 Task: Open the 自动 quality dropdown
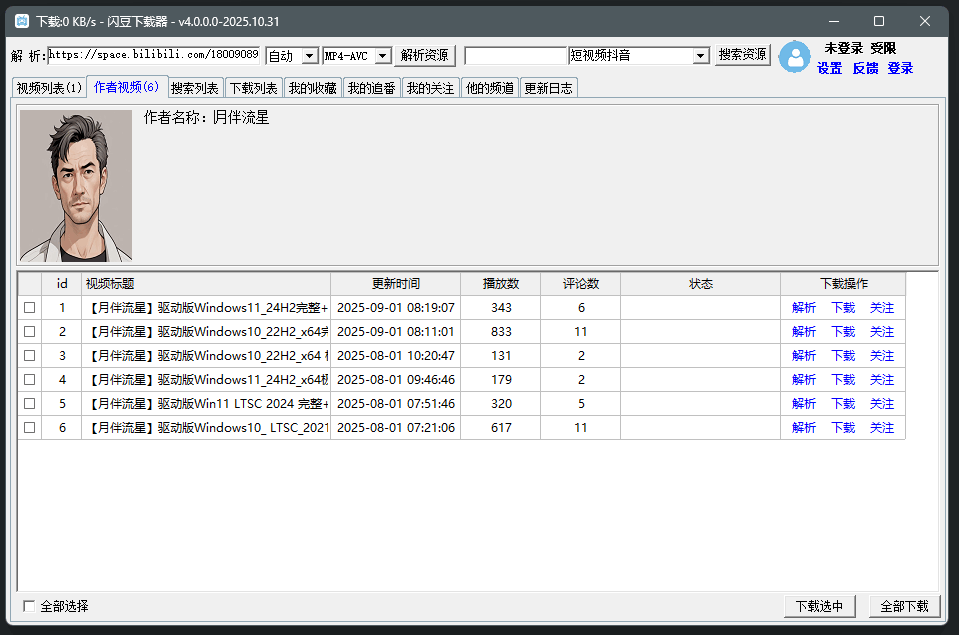tap(292, 56)
